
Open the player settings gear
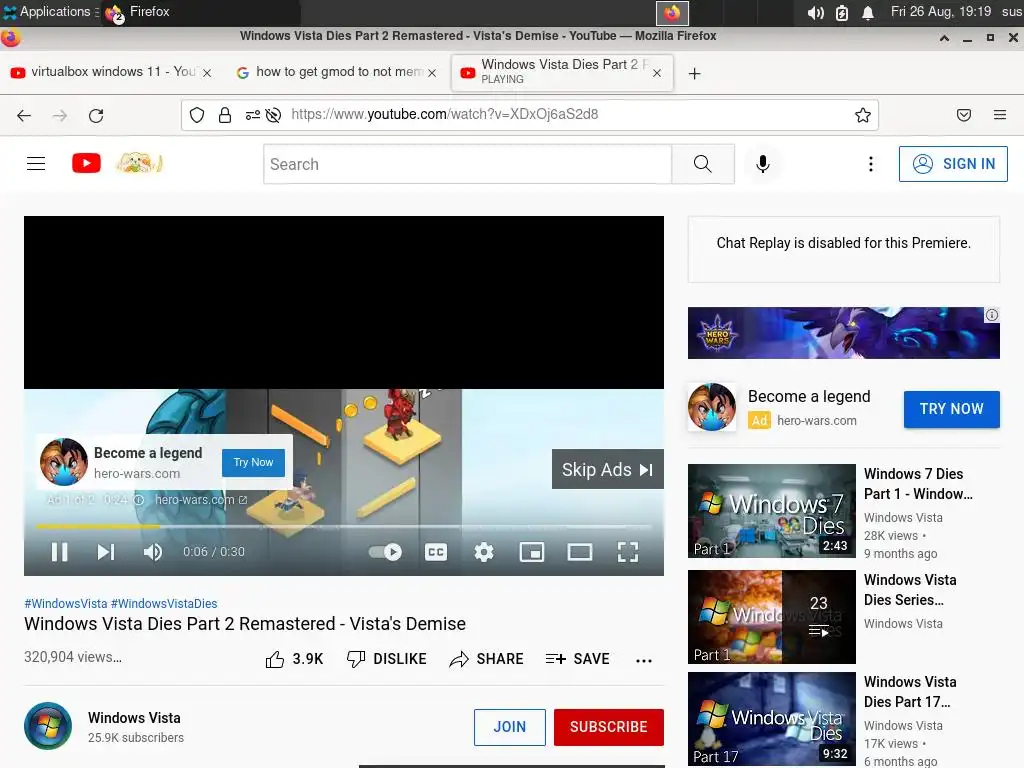tap(484, 552)
